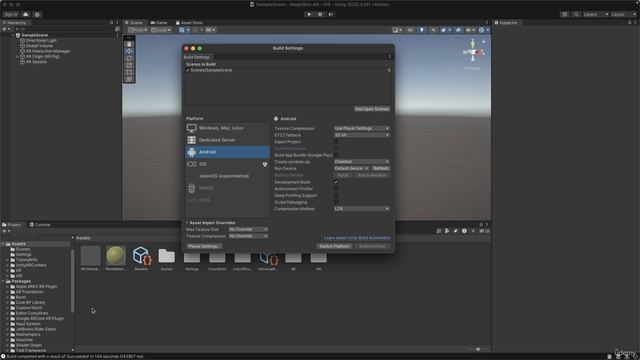This screenshot has width=640, height=360.
Task: Open the cloud services icon next to Sign in
Action: pyautogui.click(x=26, y=14)
